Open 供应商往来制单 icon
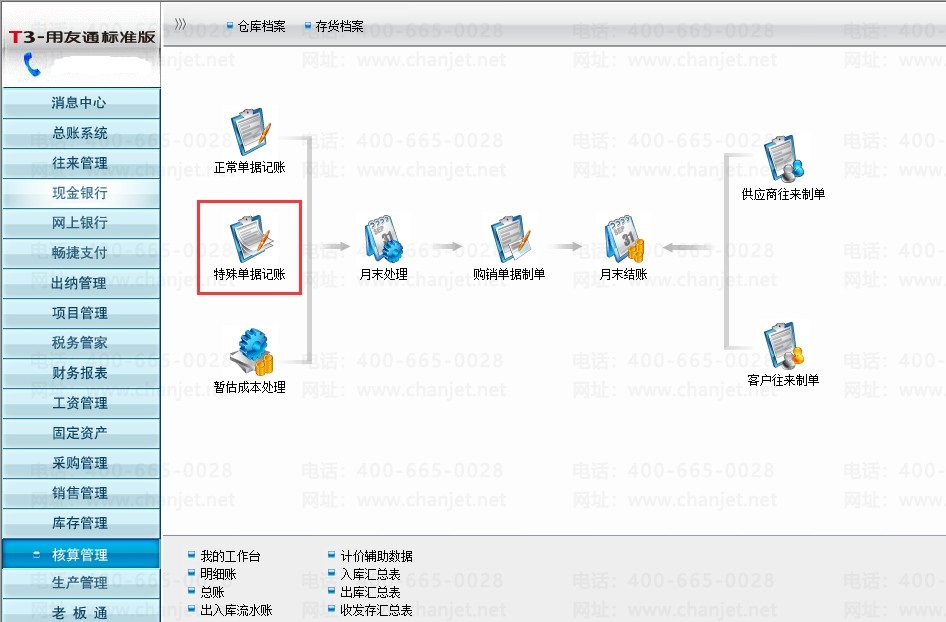The width and height of the screenshot is (946, 622). click(784, 159)
